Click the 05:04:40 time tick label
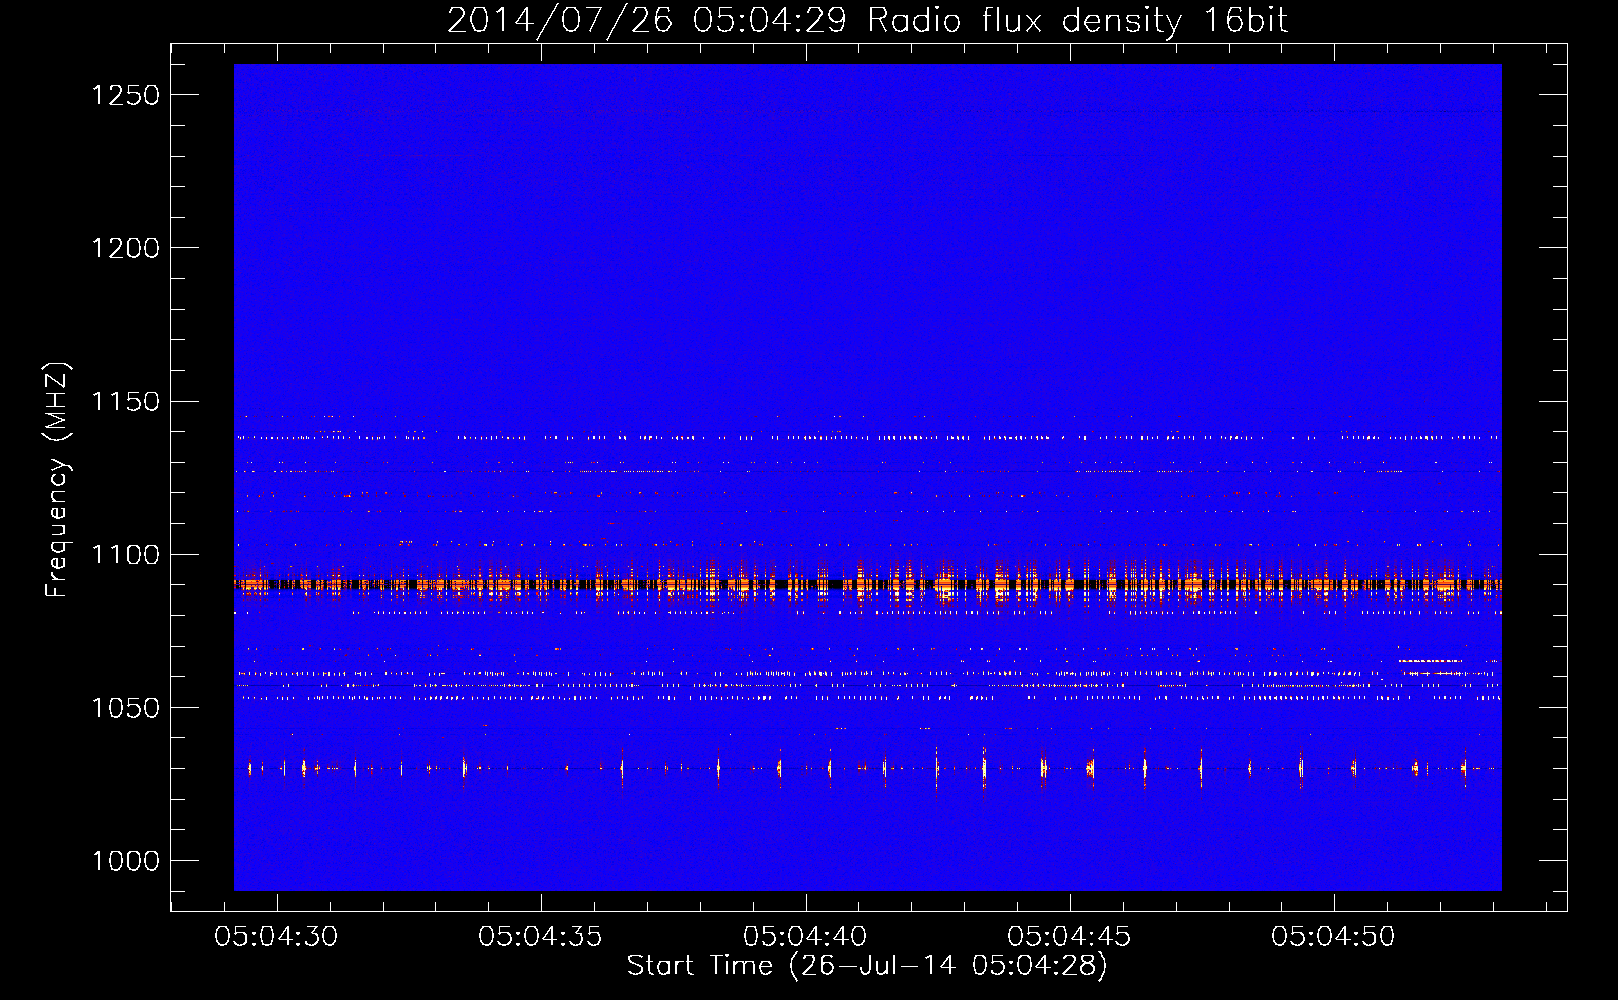This screenshot has height=1000, width=1618. 804,936
